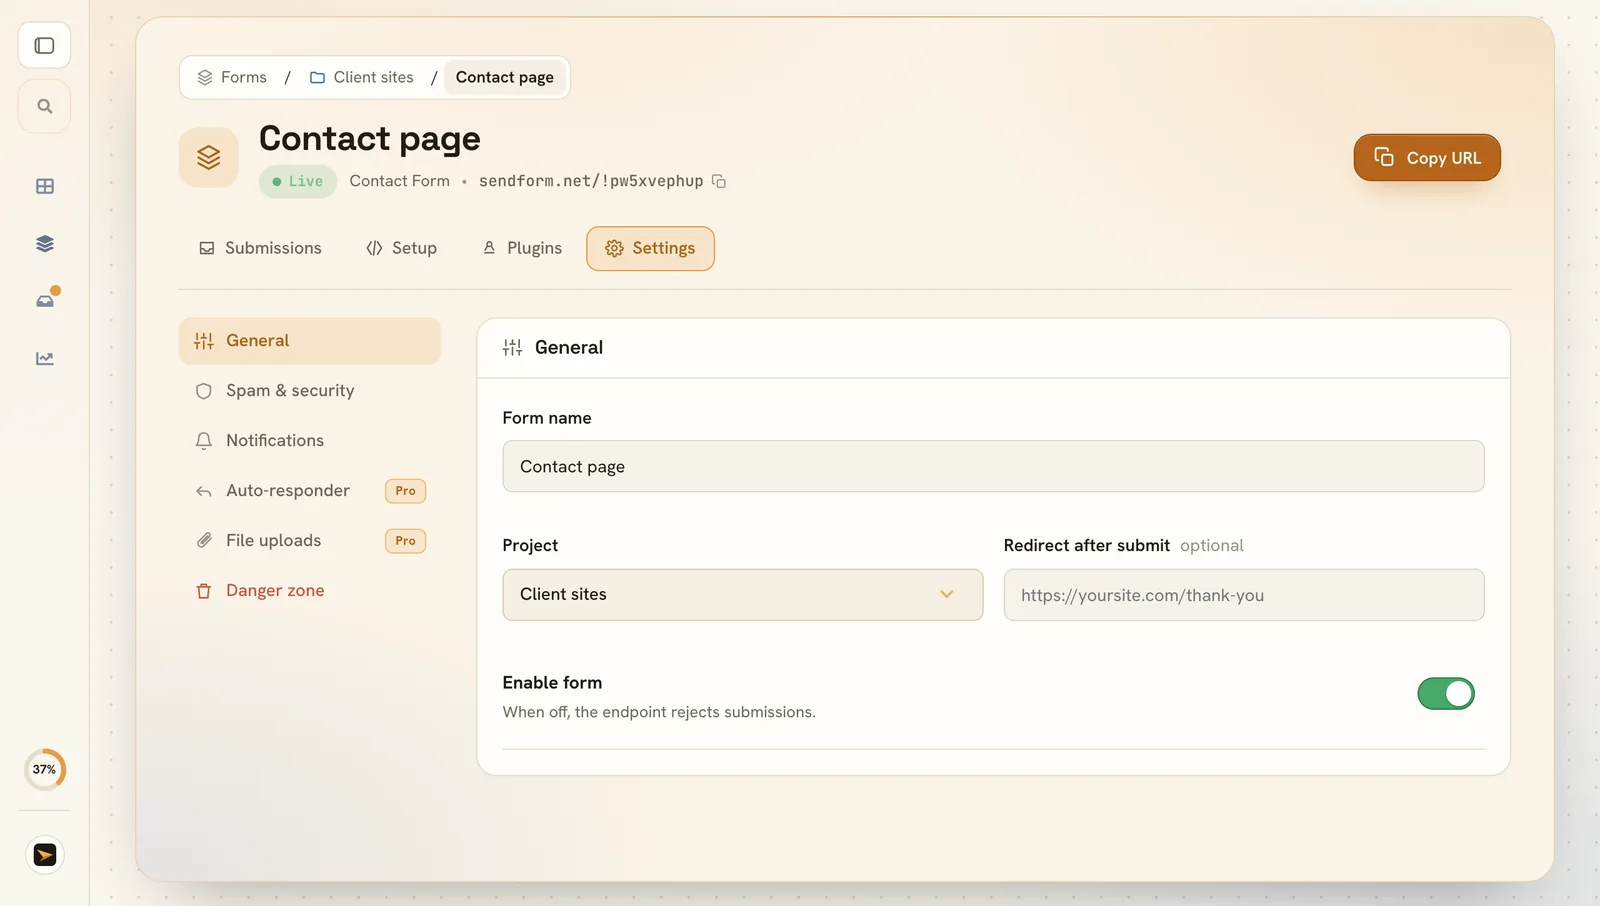Image resolution: width=1600 pixels, height=906 pixels.
Task: Go to Forms in the breadcrumb
Action: pos(232,77)
